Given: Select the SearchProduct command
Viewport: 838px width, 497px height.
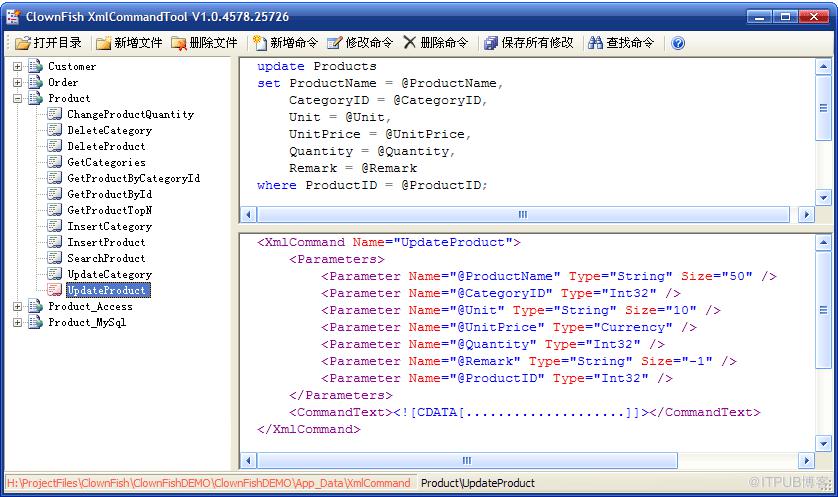Looking at the screenshot, I should click(106, 259).
